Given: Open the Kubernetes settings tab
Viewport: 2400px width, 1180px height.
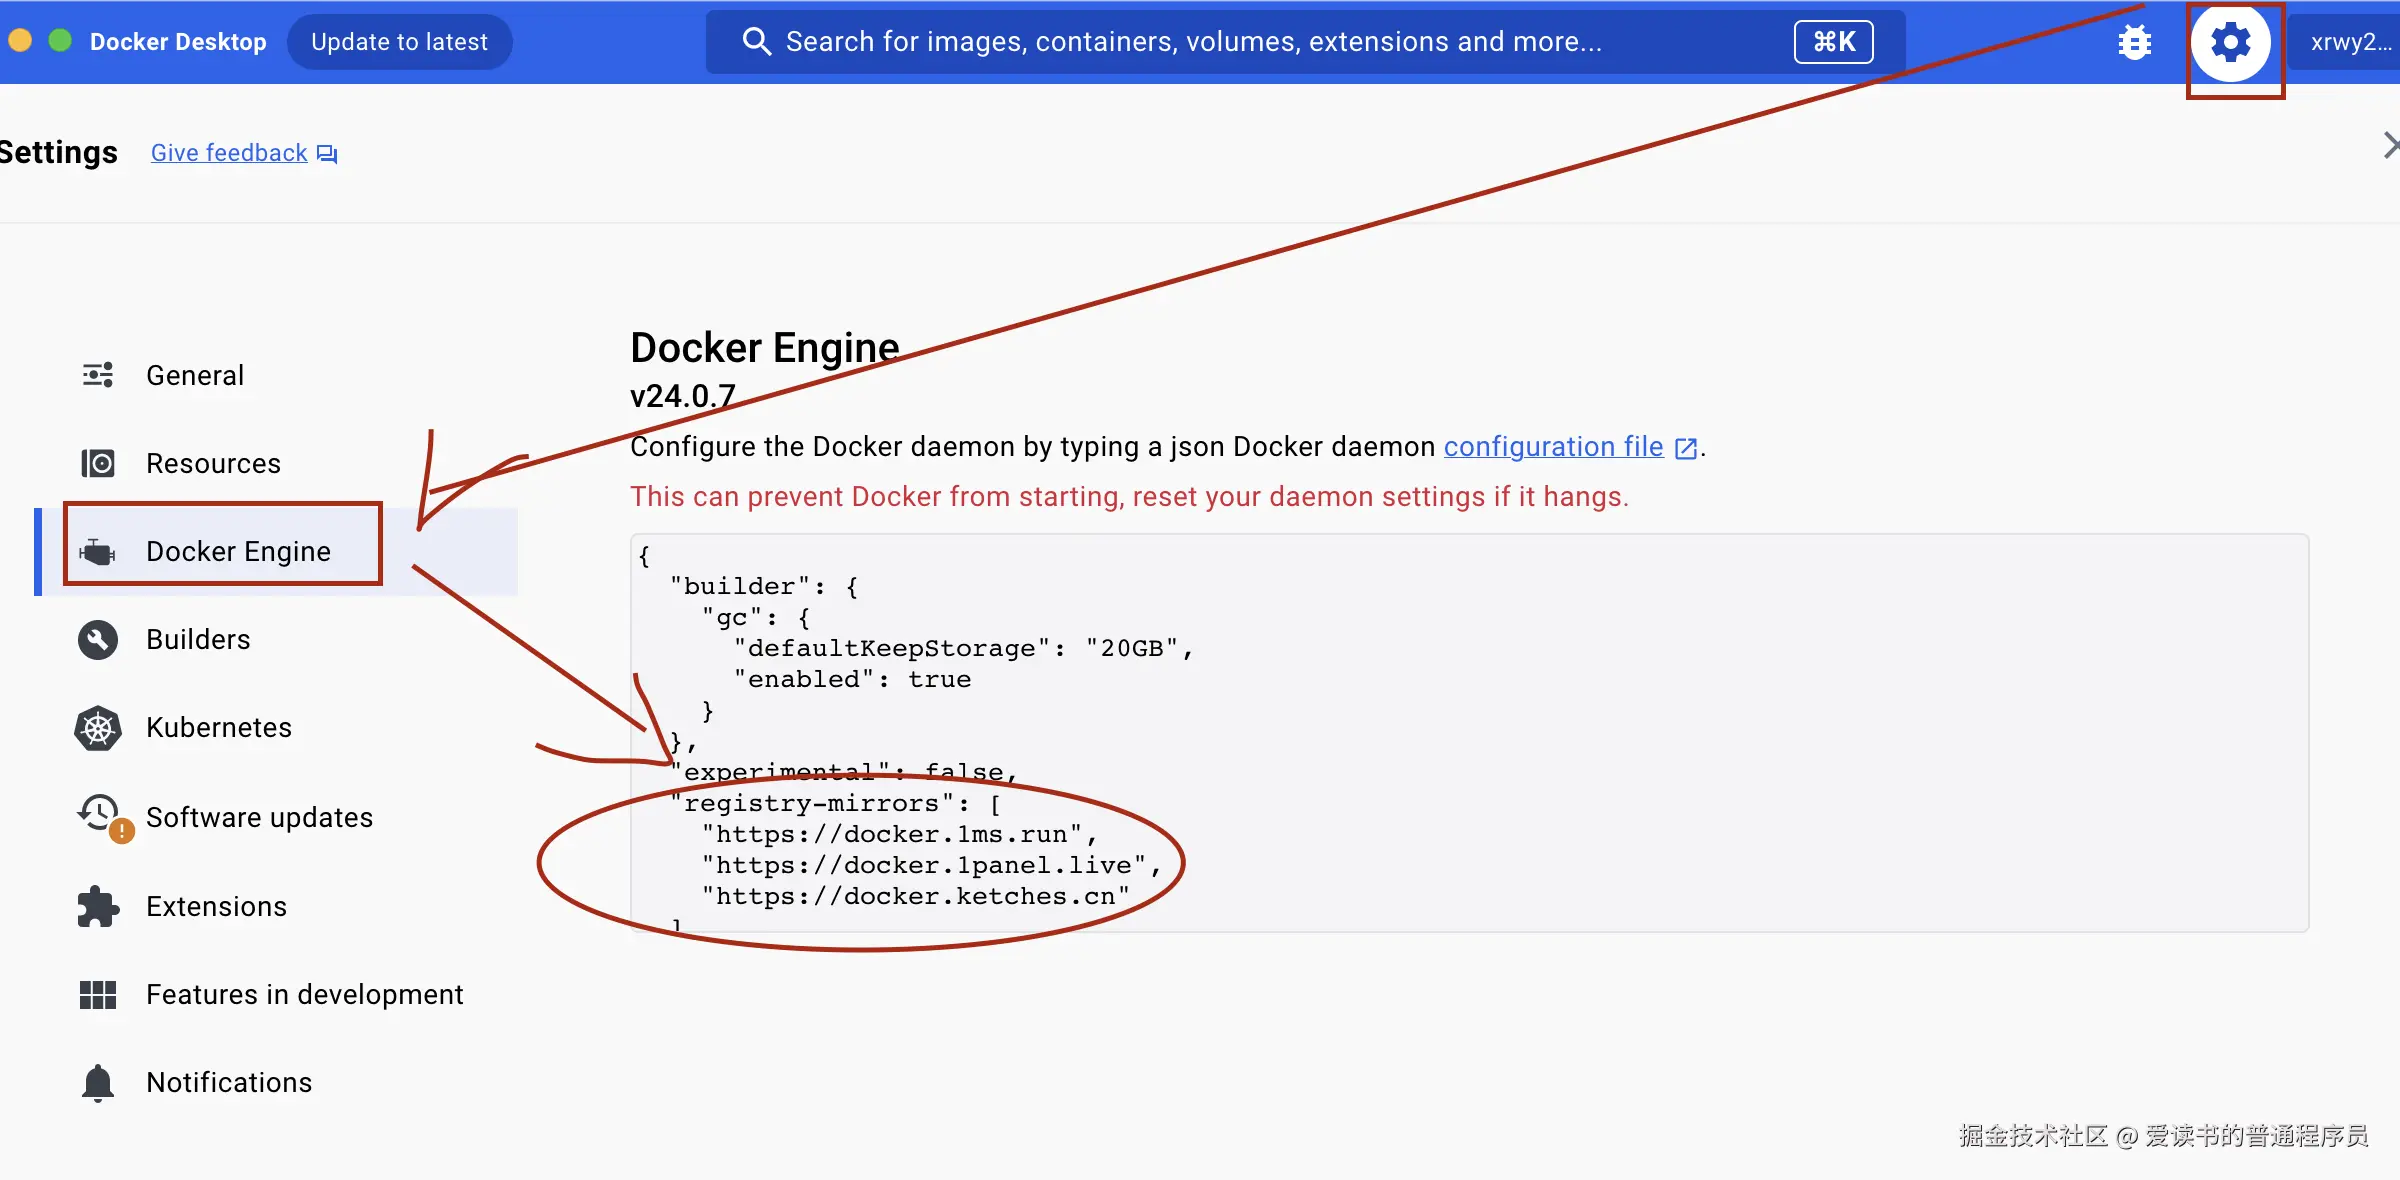Looking at the screenshot, I should (x=218, y=728).
